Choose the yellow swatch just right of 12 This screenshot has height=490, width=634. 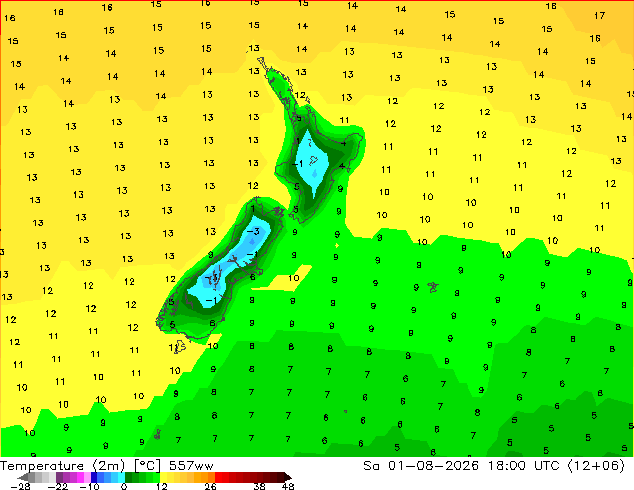[x=164, y=477]
